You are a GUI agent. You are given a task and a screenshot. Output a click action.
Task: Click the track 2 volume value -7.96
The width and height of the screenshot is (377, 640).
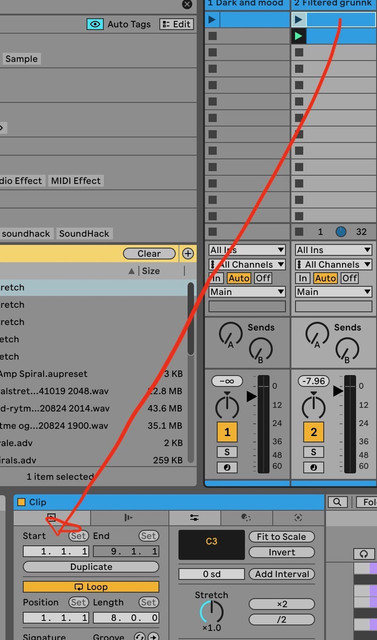[314, 381]
